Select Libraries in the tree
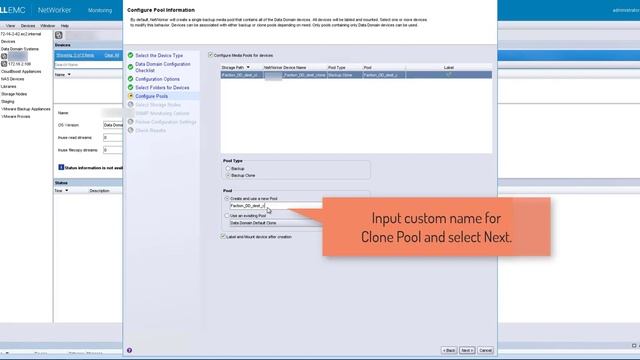640x360 pixels. coord(9,87)
